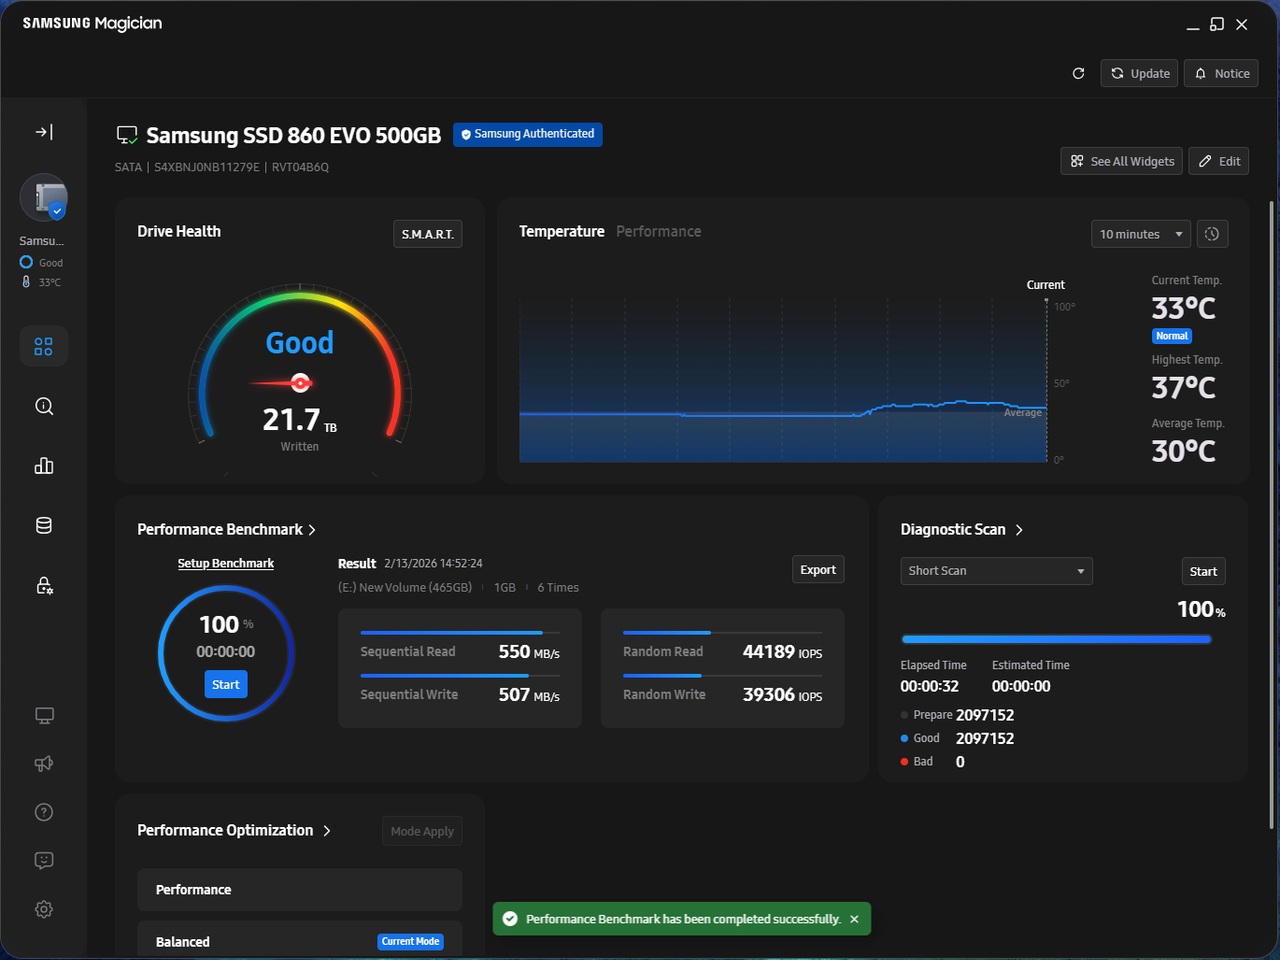Dismiss the benchmark completed notification

[x=854, y=919]
